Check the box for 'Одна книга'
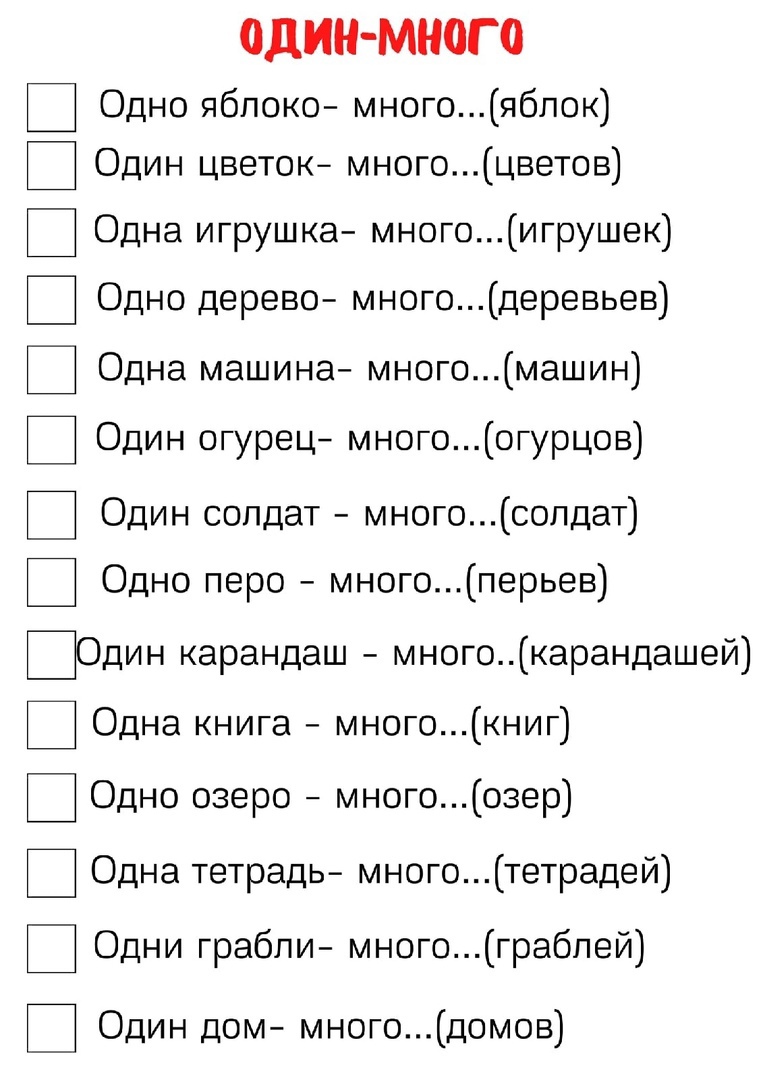The height and width of the screenshot is (1080, 763). pos(51,725)
